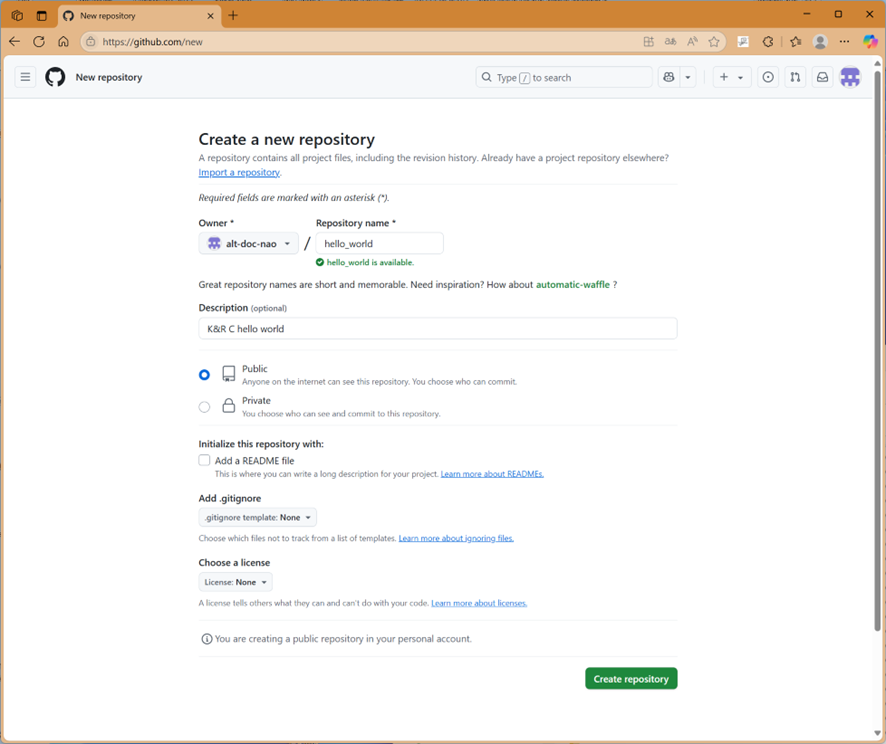This screenshot has width=886, height=744.
Task: Open Learn more about READMEs link
Action: (492, 474)
